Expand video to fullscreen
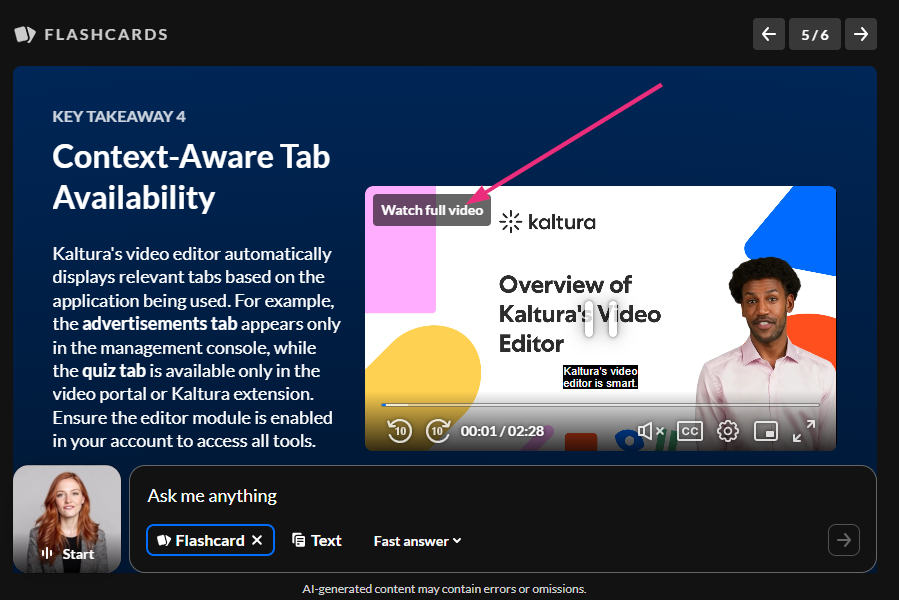The width and height of the screenshot is (899, 600). [x=804, y=431]
